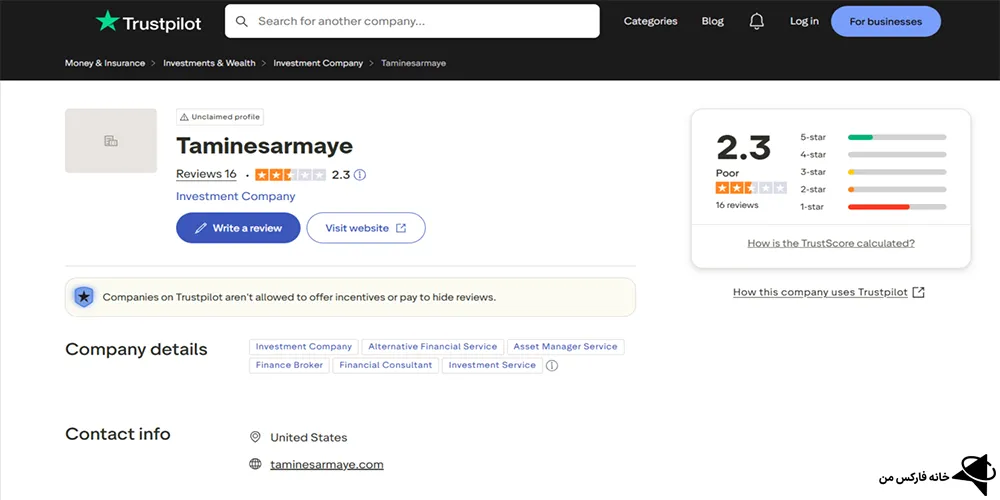1000x500 pixels.
Task: Click the TrustScore info icon beside 2.3
Action: [x=360, y=174]
